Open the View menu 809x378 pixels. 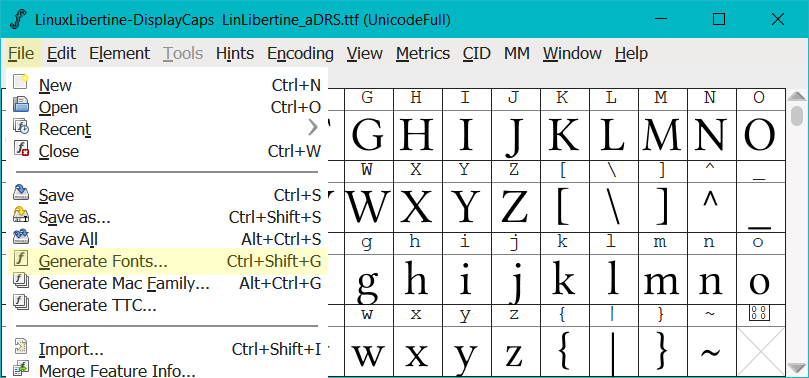coord(365,53)
